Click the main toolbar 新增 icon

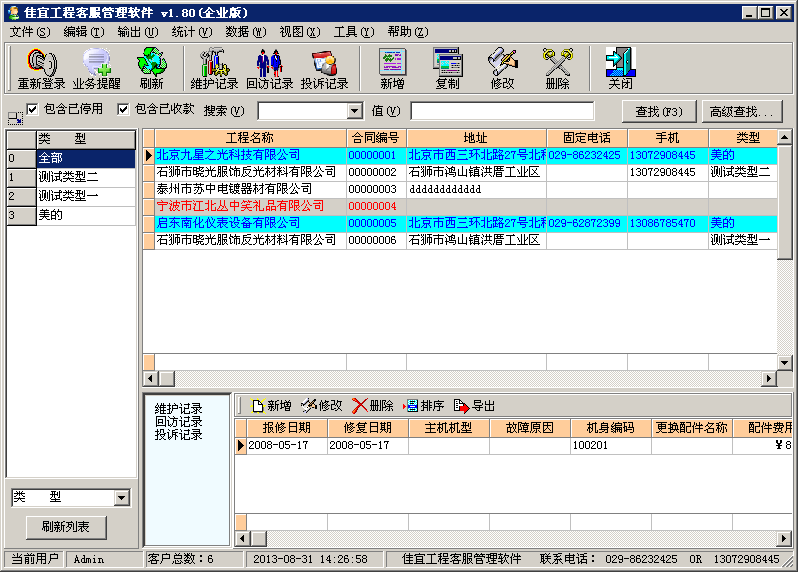[392, 69]
